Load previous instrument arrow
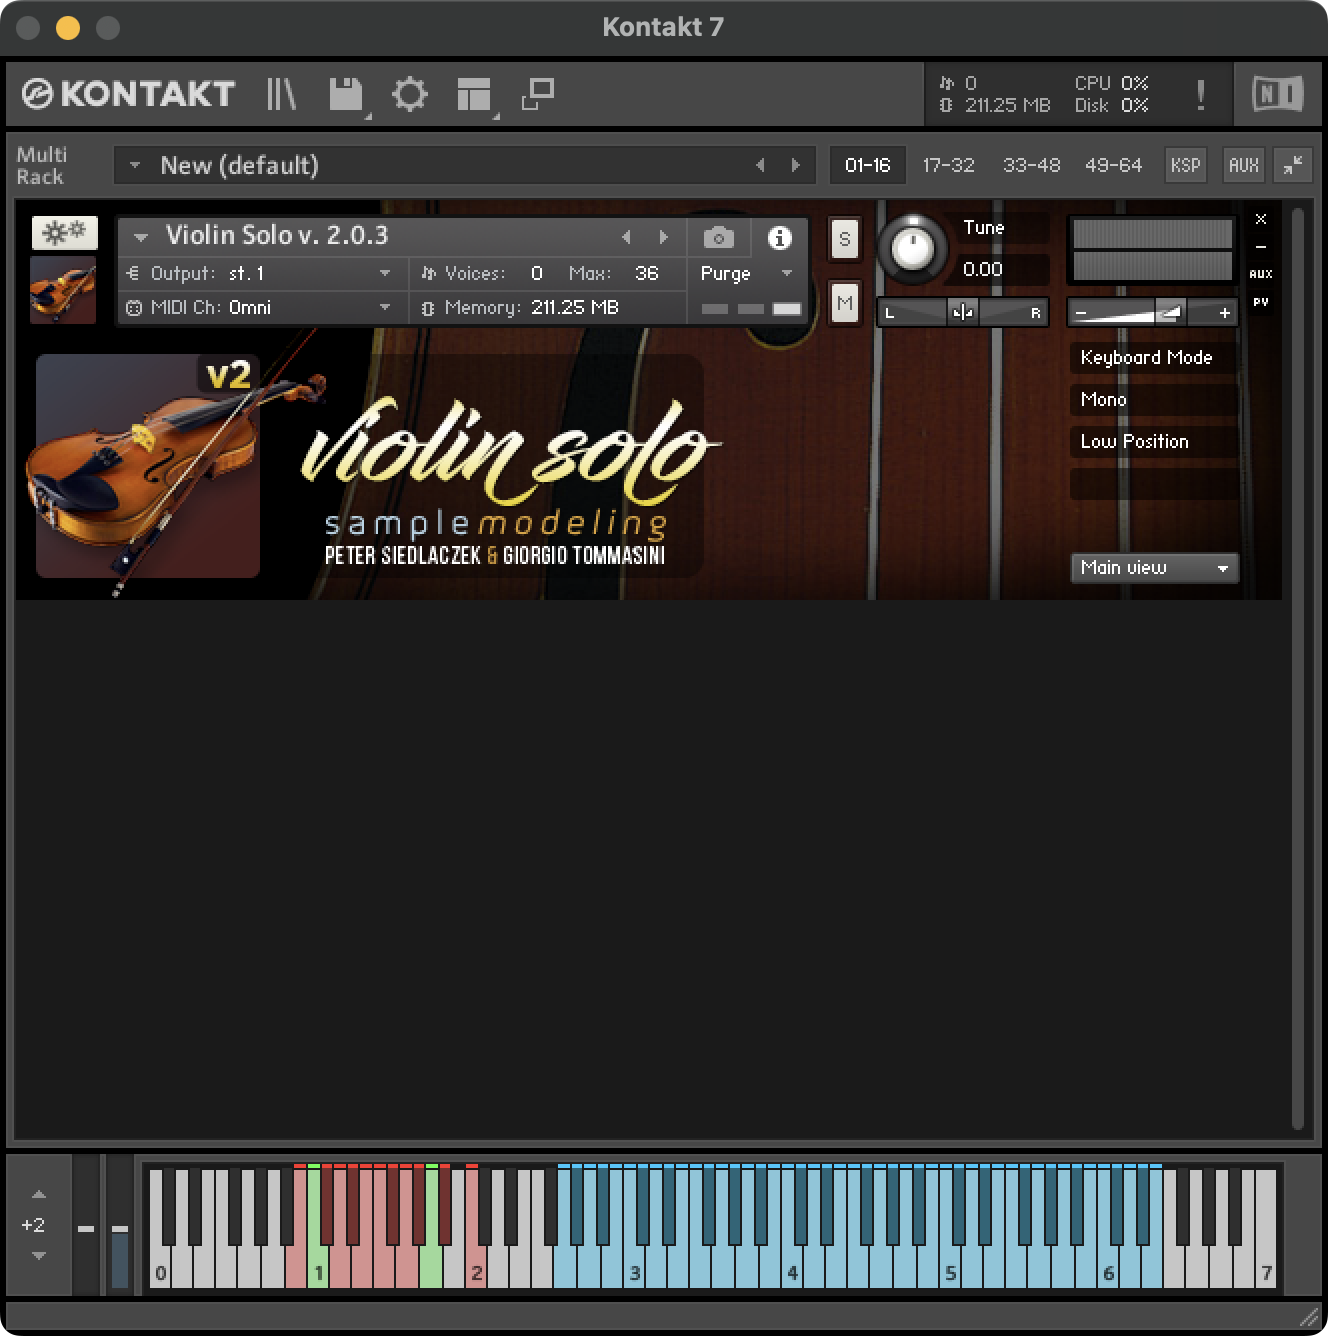 pos(627,237)
